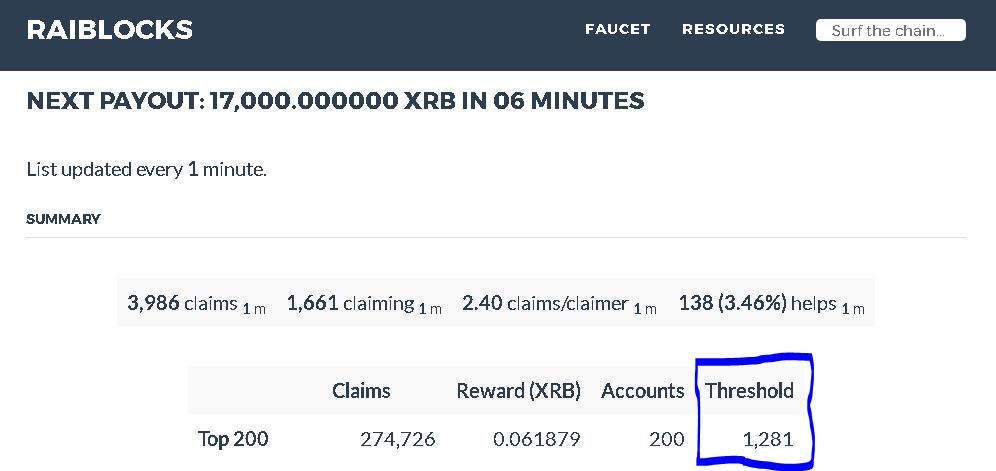
Task: Click the NEXT PAYOUT heading
Action: coord(335,101)
